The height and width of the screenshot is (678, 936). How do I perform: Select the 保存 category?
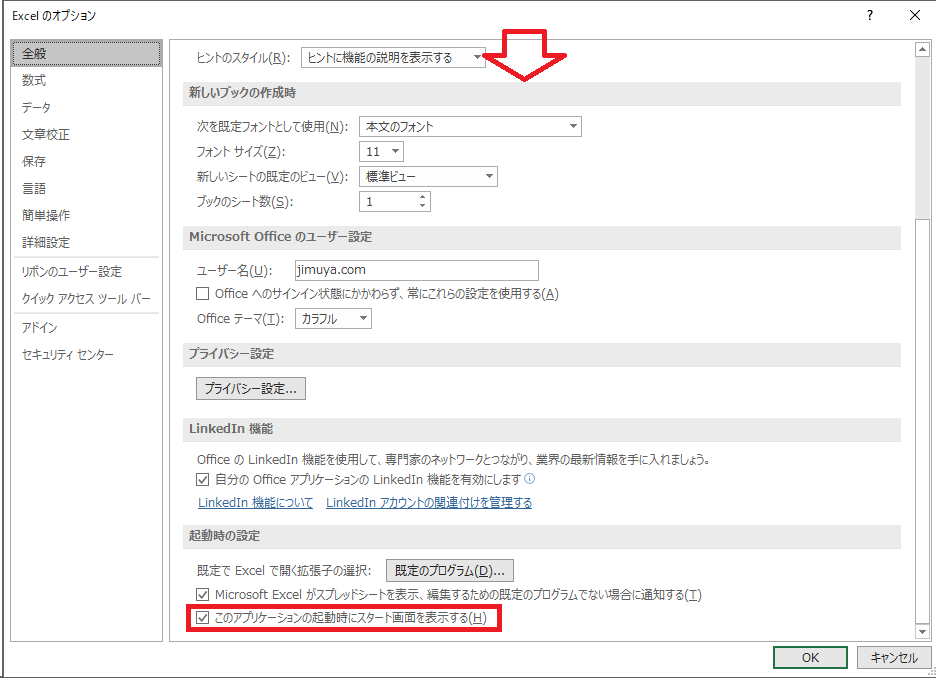point(87,161)
